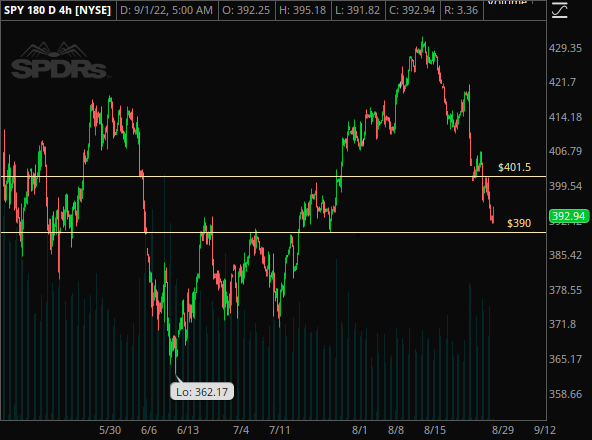Click the 8/8 date on time axis

(x=396, y=430)
